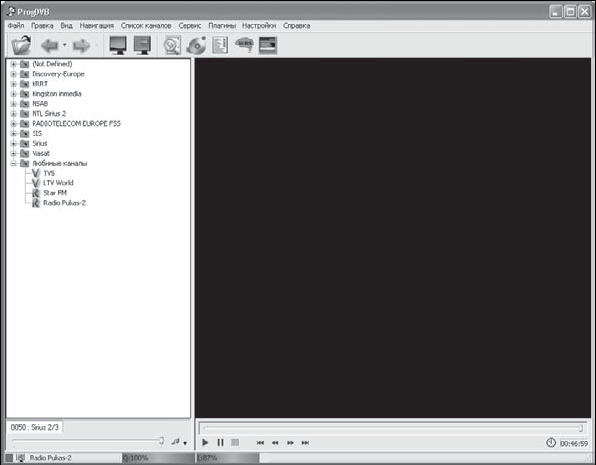
Task: Click the second monitor display icon
Action: click(142, 45)
